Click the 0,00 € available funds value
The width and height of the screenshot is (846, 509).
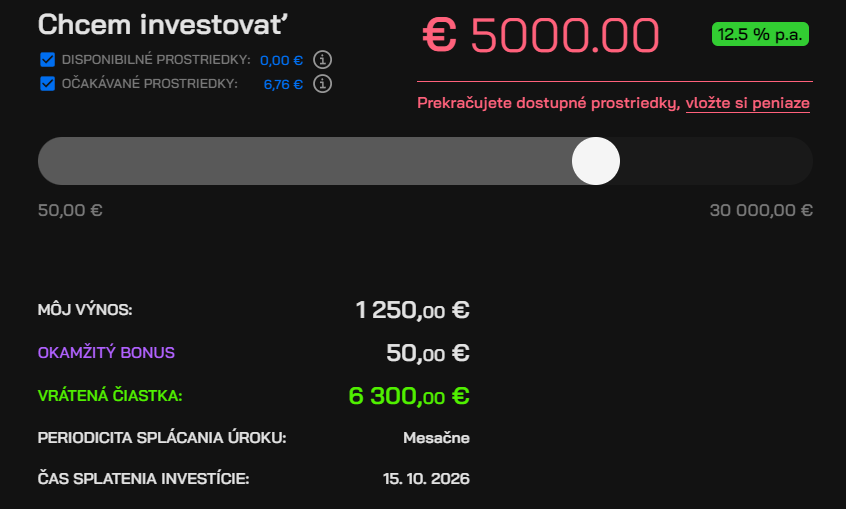[281, 60]
